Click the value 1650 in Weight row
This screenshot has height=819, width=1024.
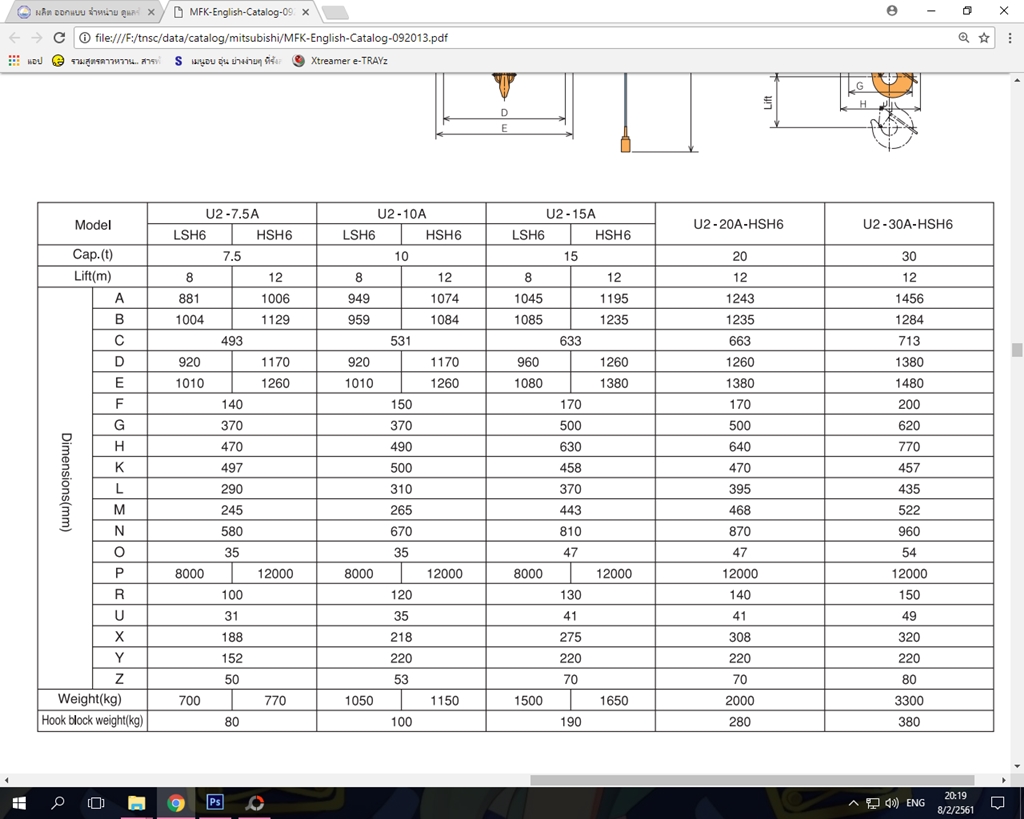(614, 701)
